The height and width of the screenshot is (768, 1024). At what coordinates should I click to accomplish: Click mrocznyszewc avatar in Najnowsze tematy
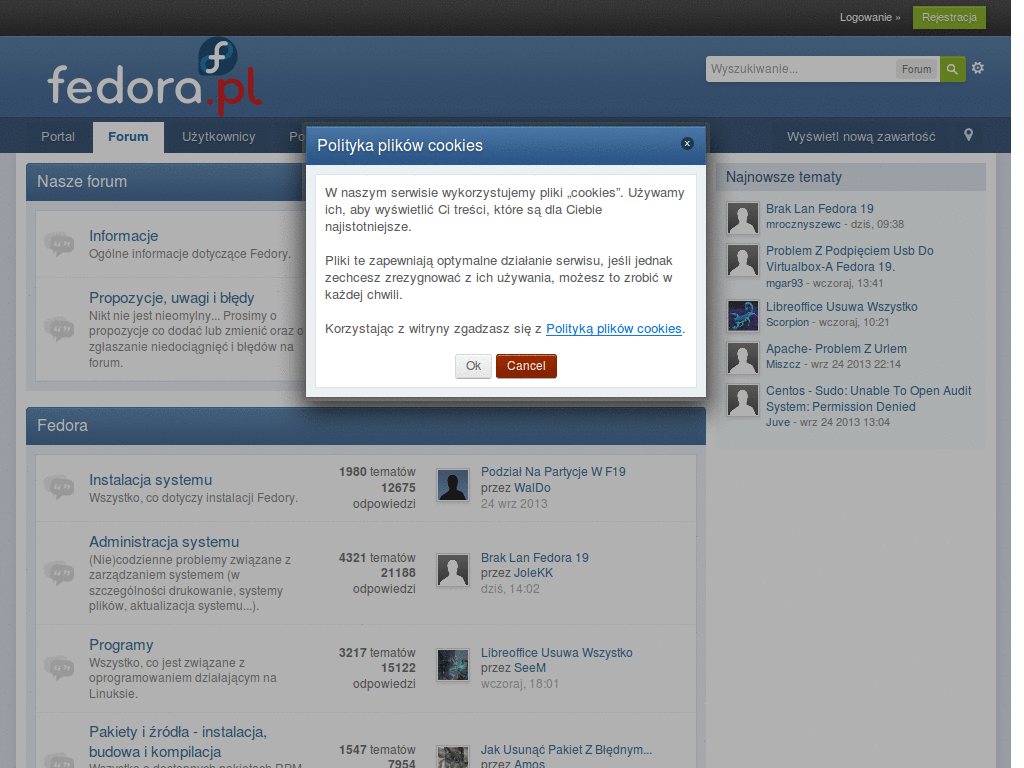(743, 218)
